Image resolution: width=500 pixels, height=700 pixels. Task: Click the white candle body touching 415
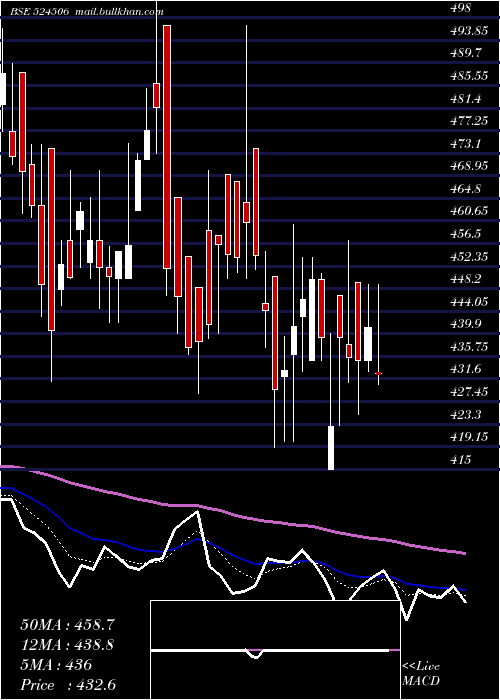click(x=331, y=448)
